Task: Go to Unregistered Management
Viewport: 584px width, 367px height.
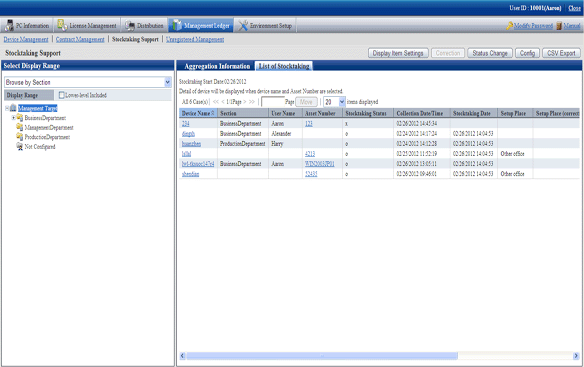Action: point(195,39)
